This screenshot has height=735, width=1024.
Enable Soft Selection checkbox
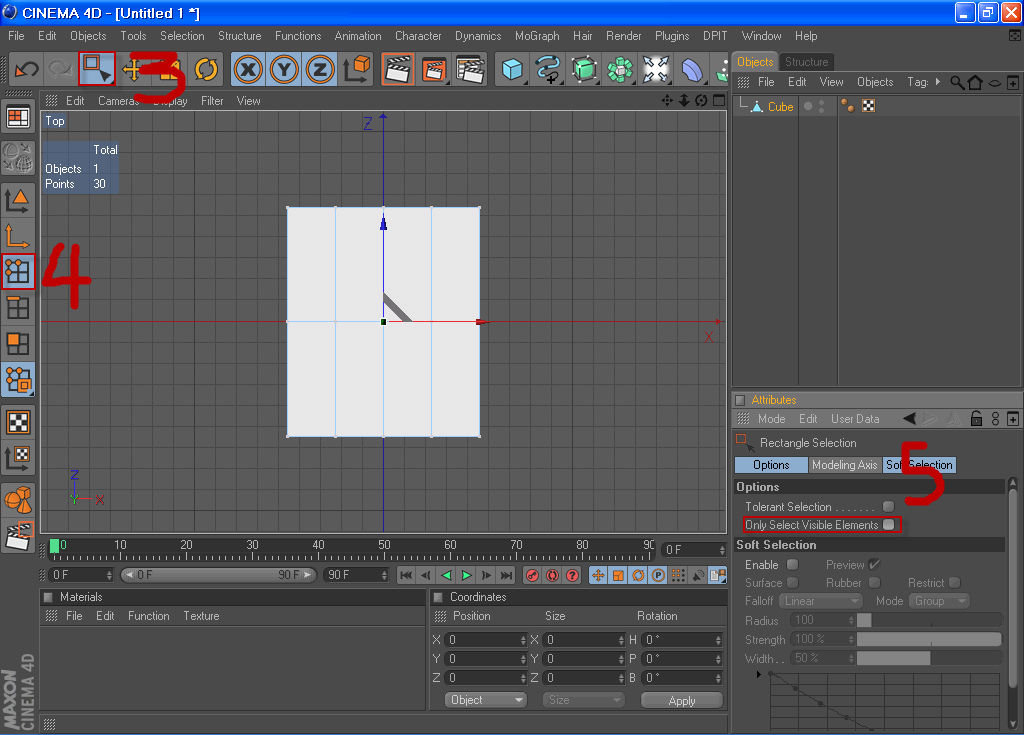coord(792,564)
